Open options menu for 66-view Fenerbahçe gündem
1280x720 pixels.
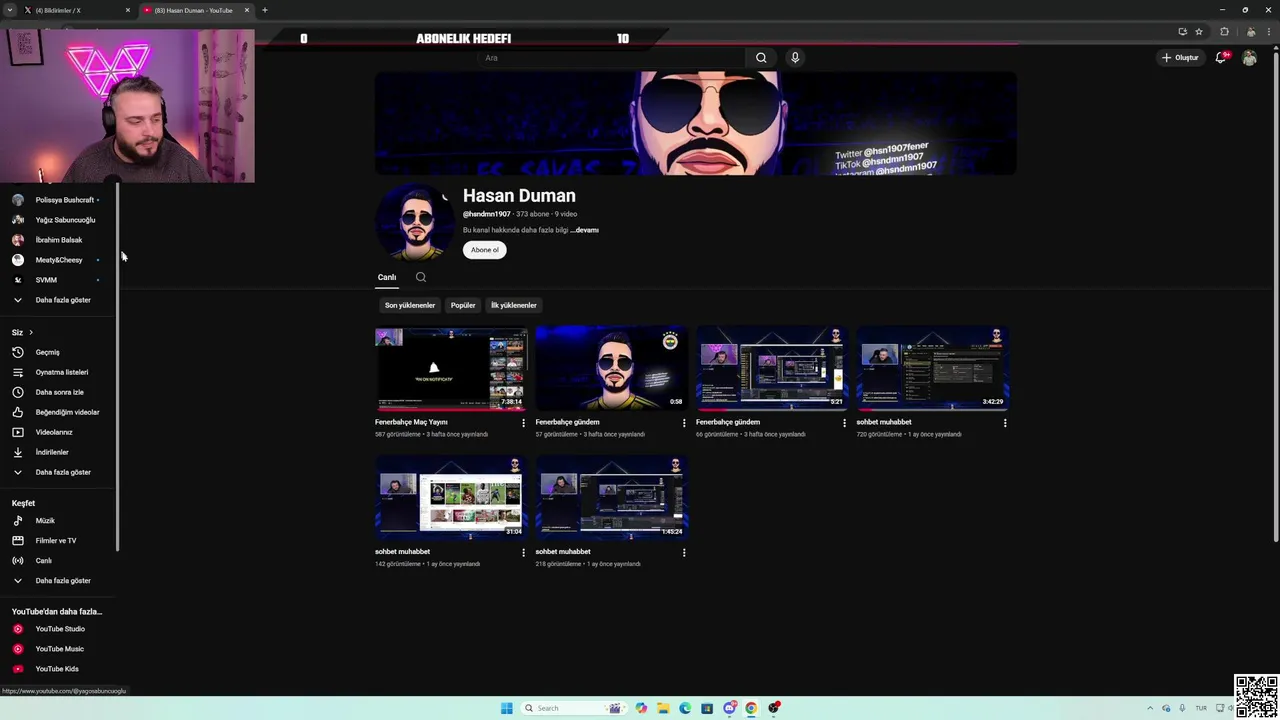tap(844, 423)
